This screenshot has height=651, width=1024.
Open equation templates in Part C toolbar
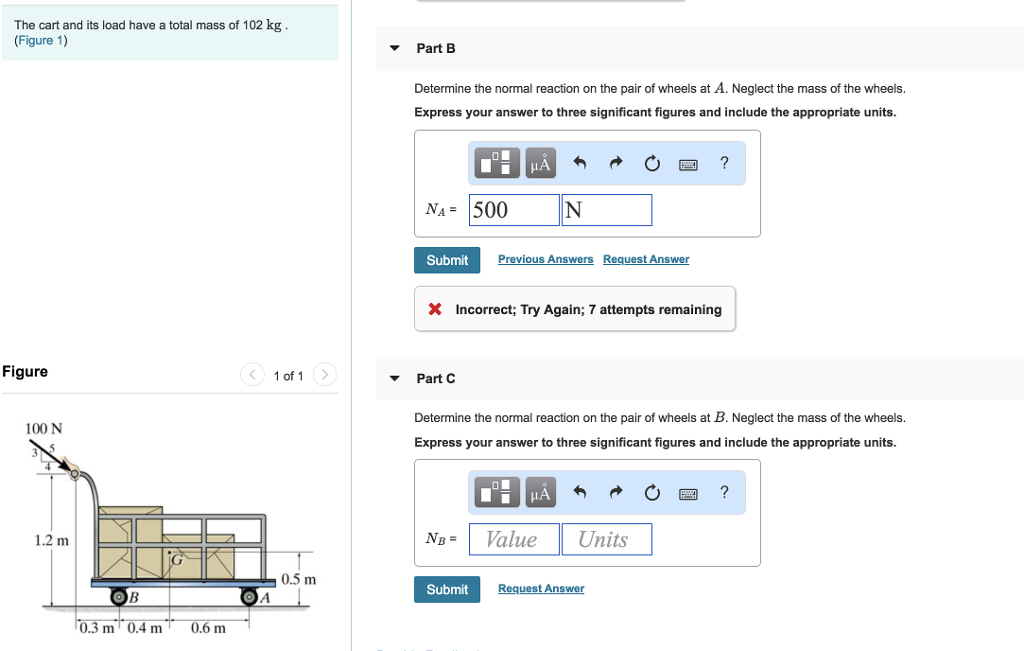(x=496, y=492)
